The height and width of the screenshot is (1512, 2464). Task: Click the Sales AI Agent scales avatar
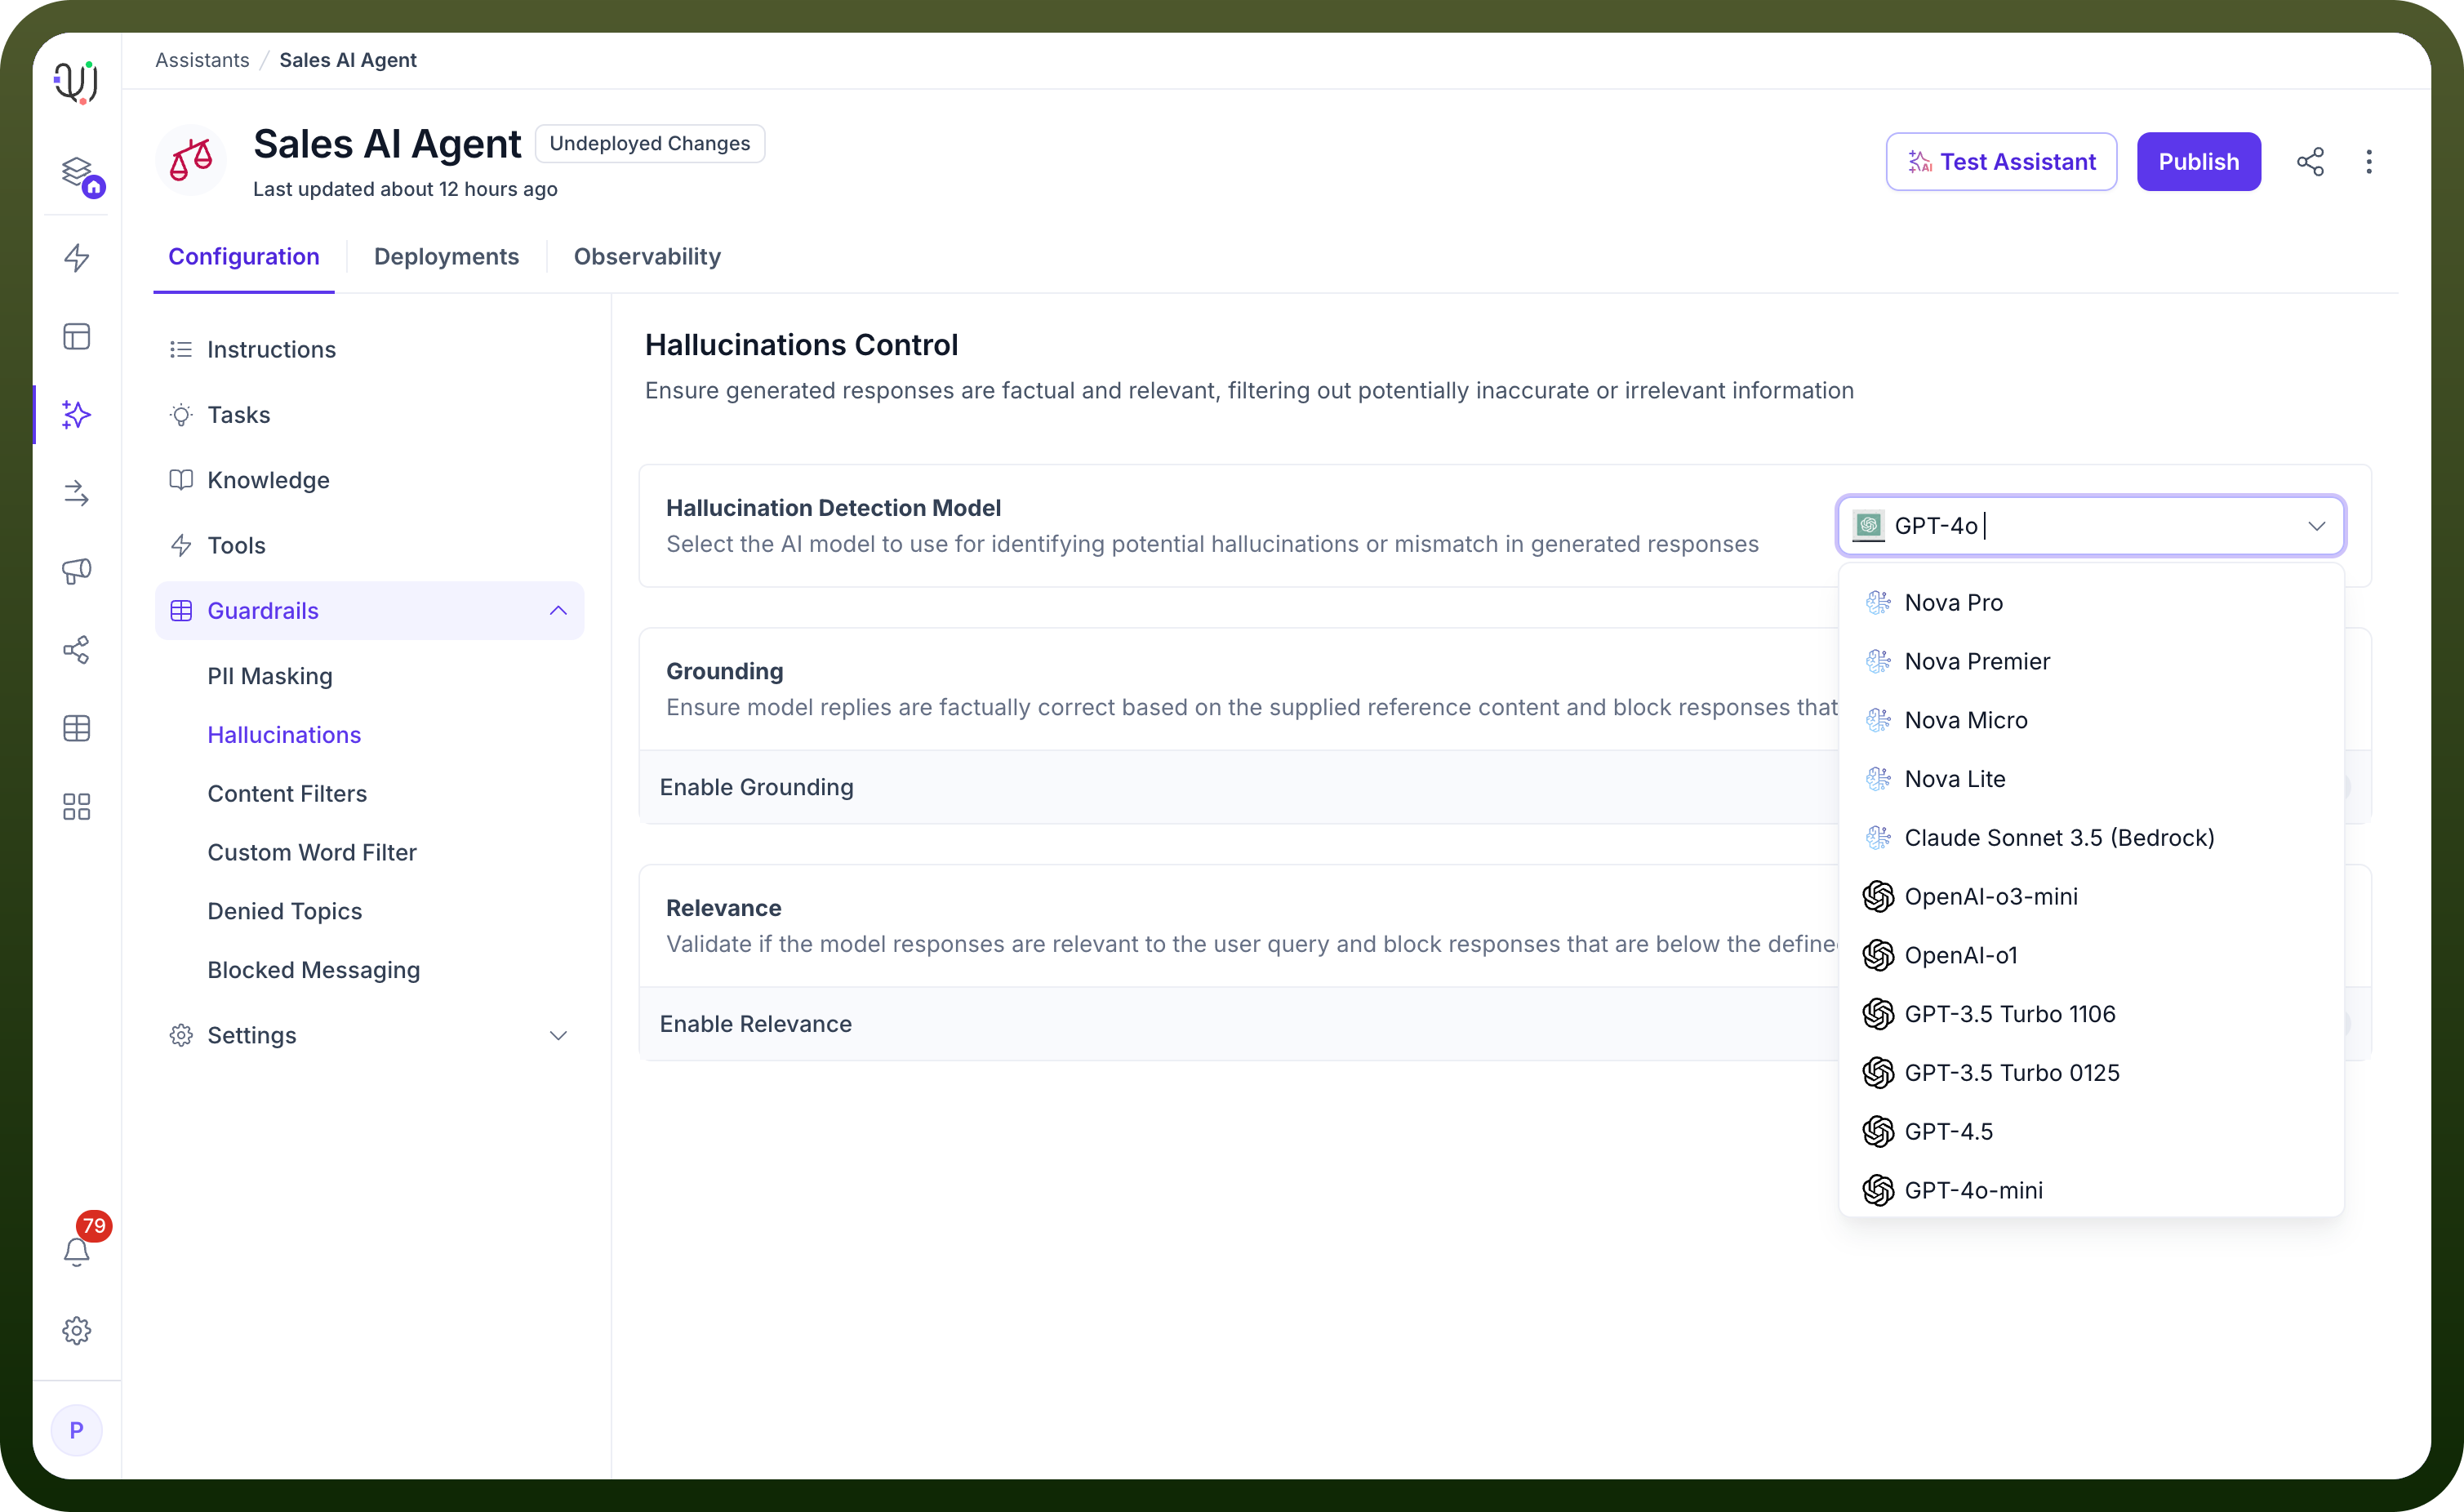tap(191, 160)
